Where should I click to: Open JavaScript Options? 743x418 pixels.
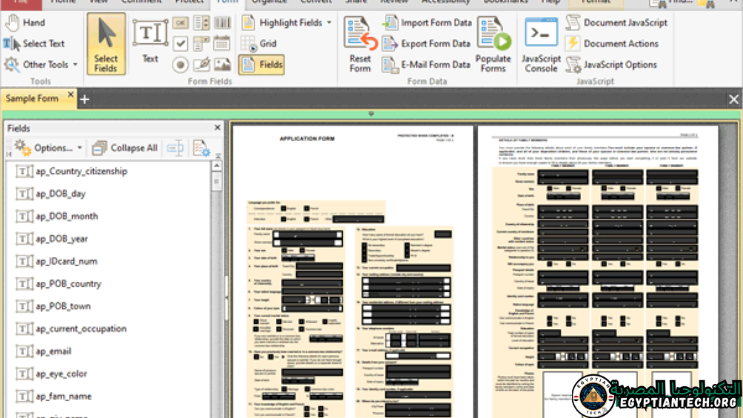click(611, 64)
